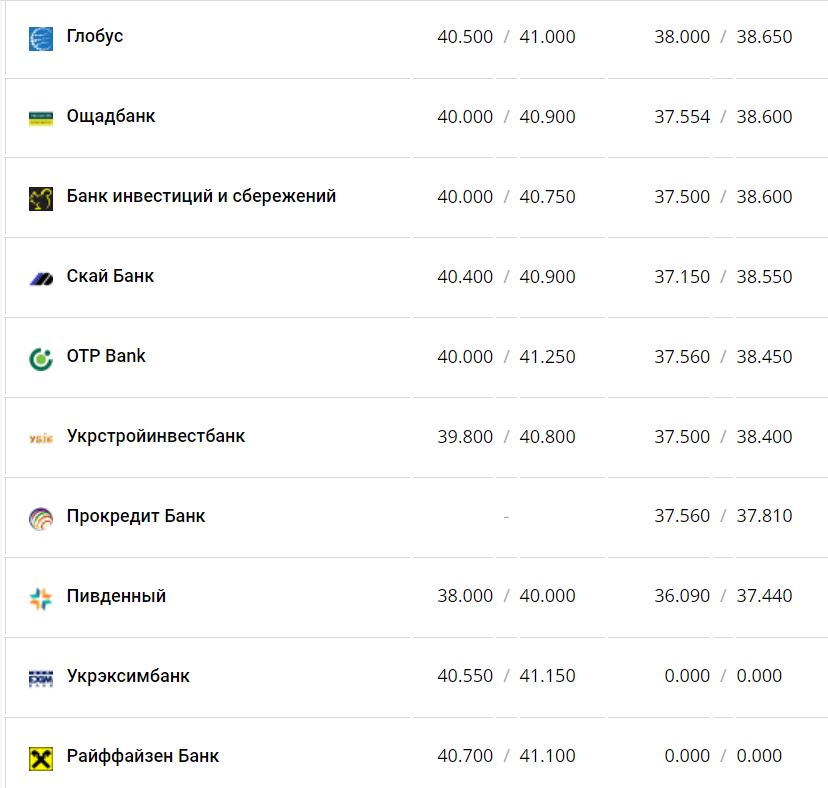Open the Глобус bank name link
The image size is (828, 788).
[x=95, y=36]
